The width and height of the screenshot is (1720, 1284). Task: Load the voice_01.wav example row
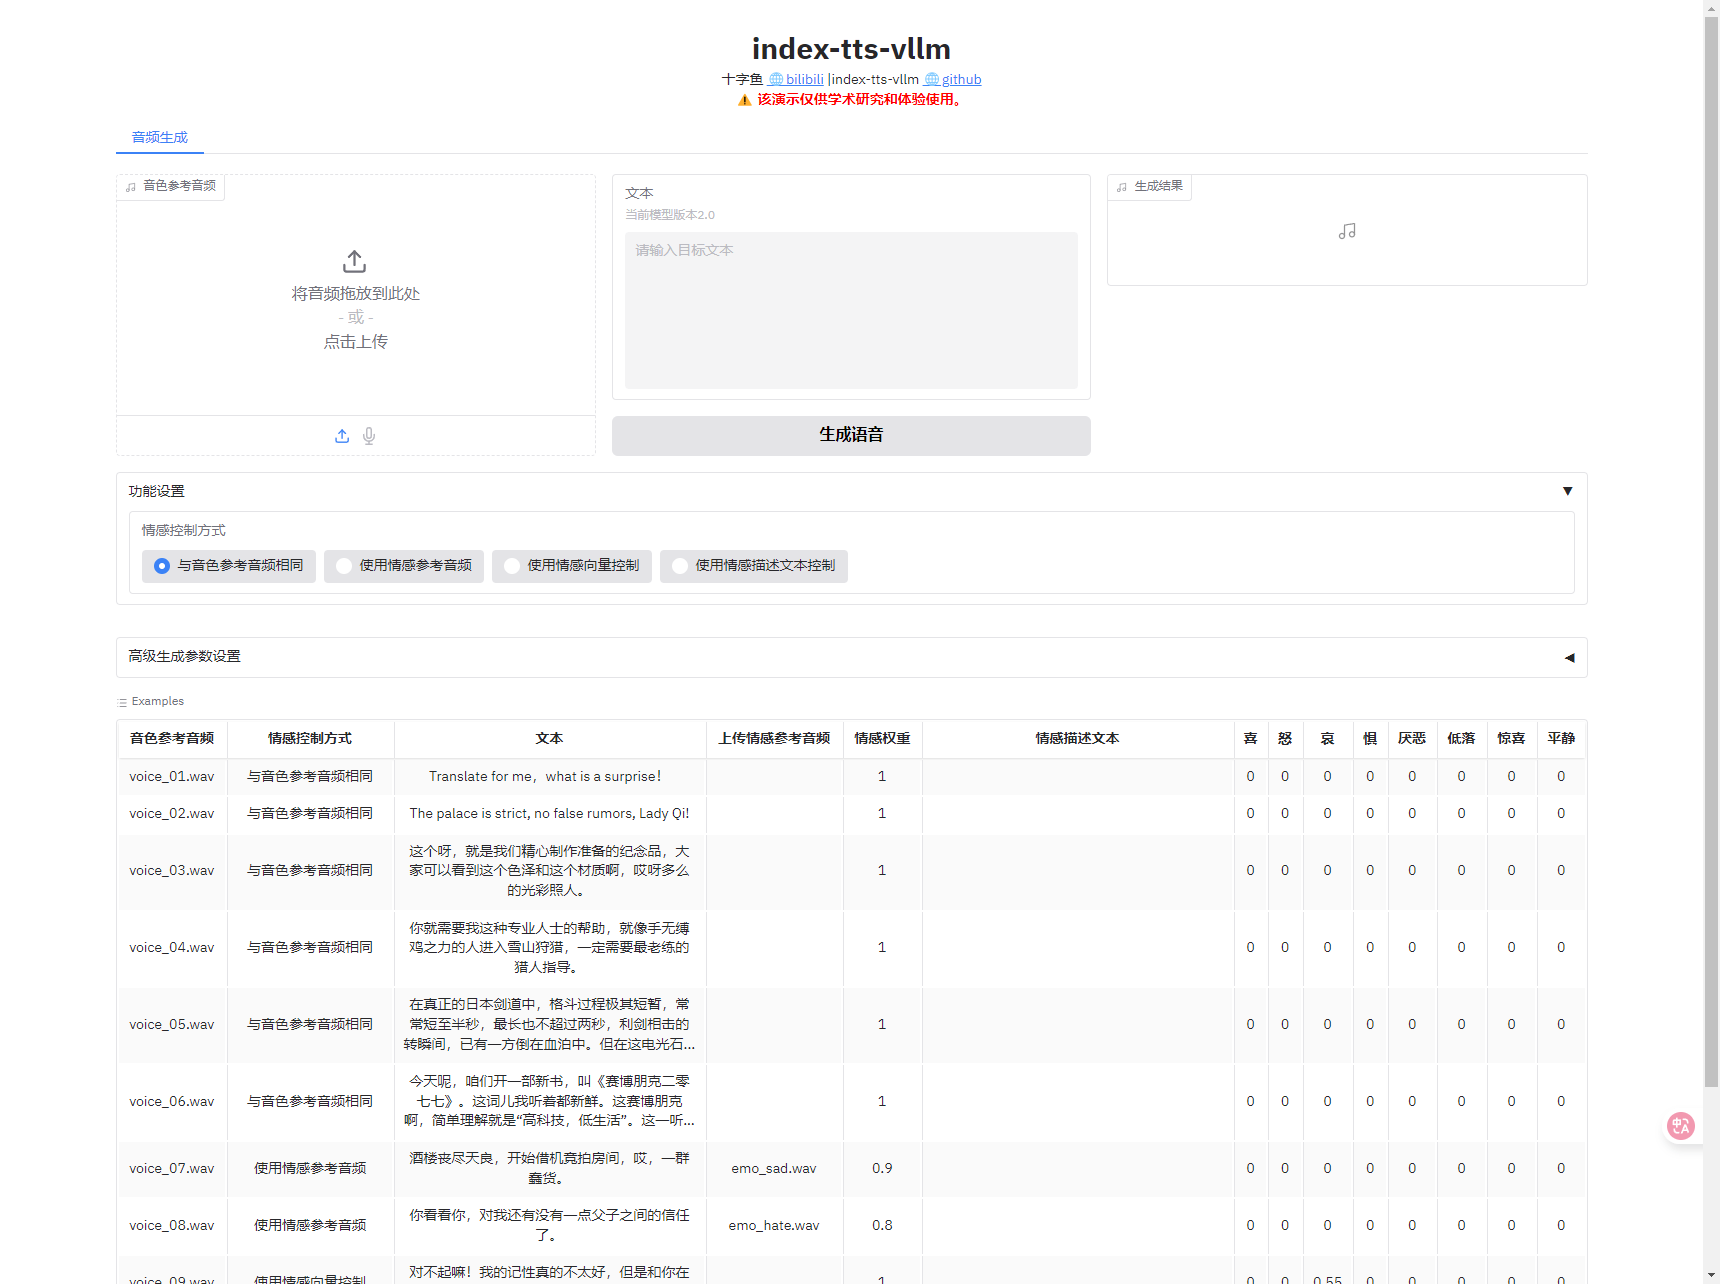click(172, 777)
